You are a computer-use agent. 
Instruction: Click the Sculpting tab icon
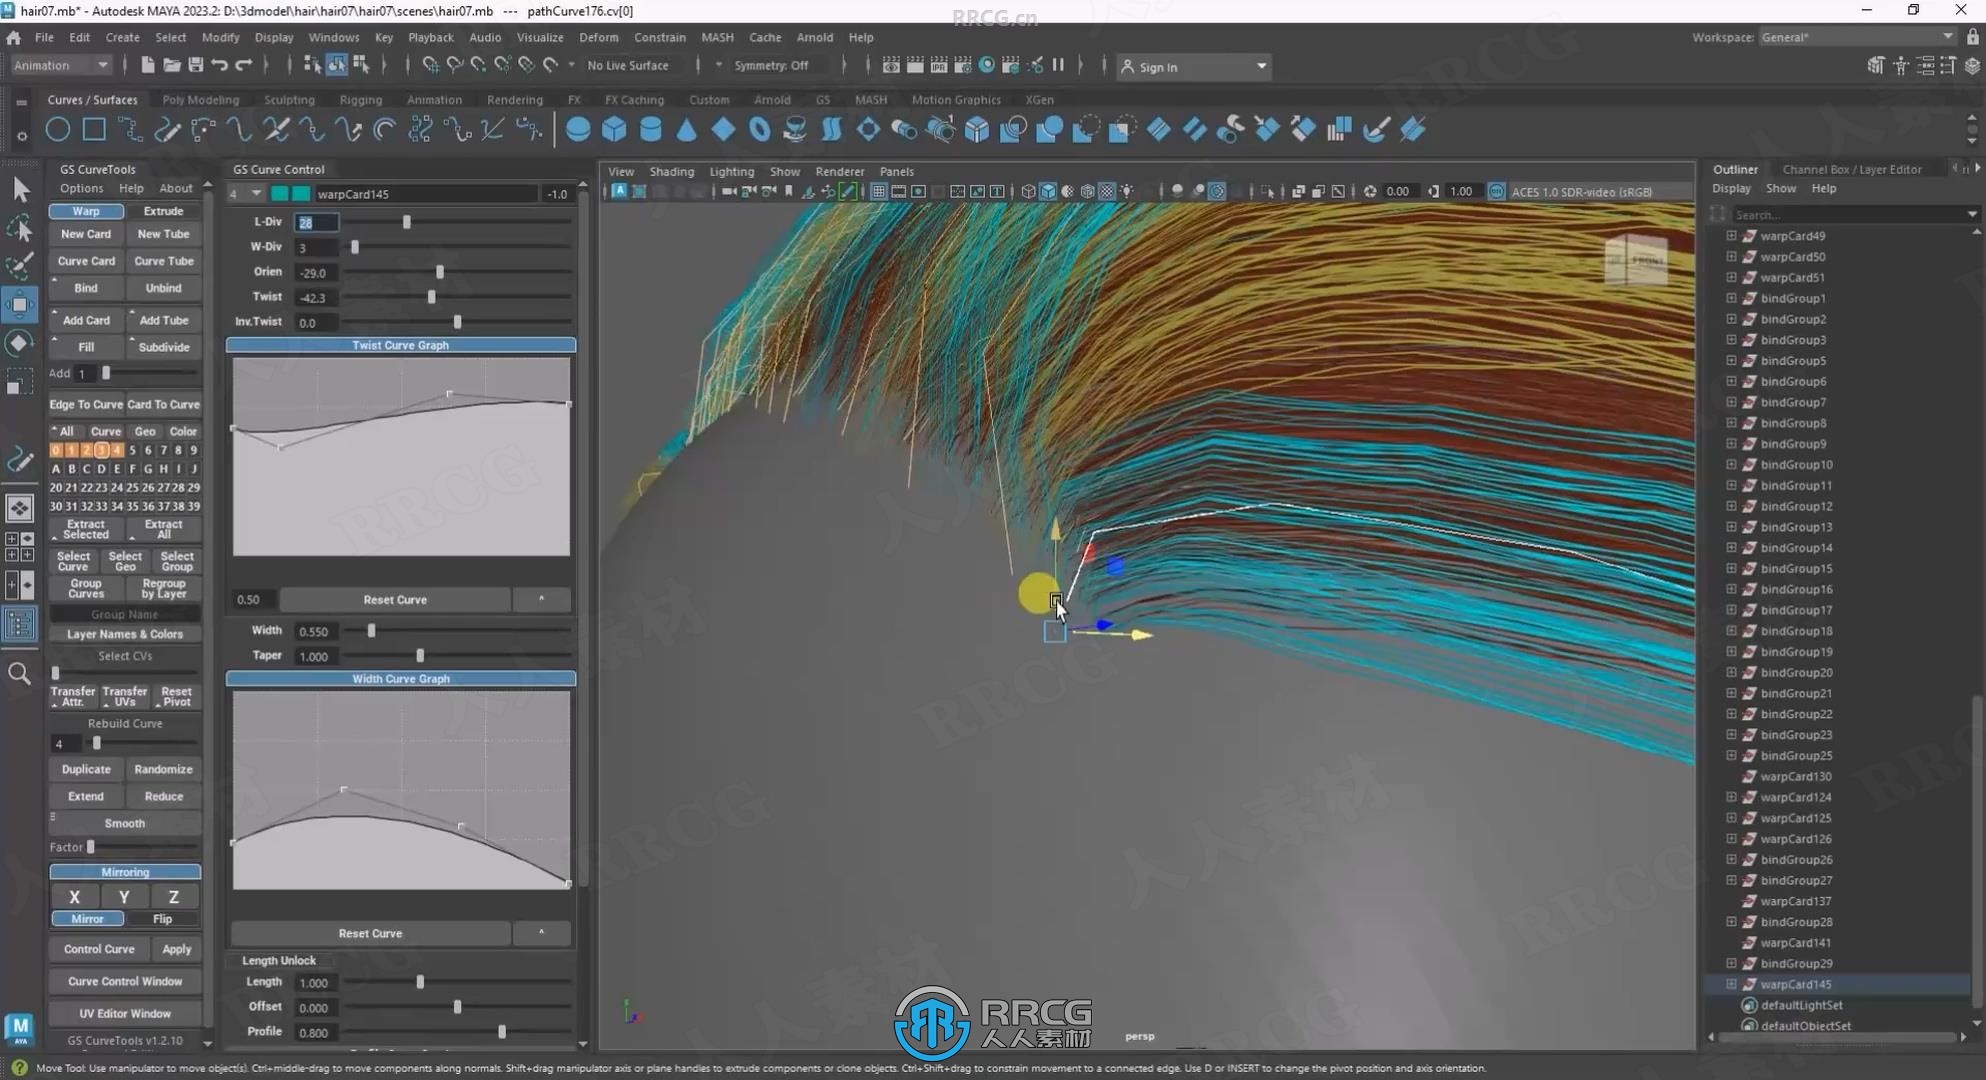click(288, 98)
